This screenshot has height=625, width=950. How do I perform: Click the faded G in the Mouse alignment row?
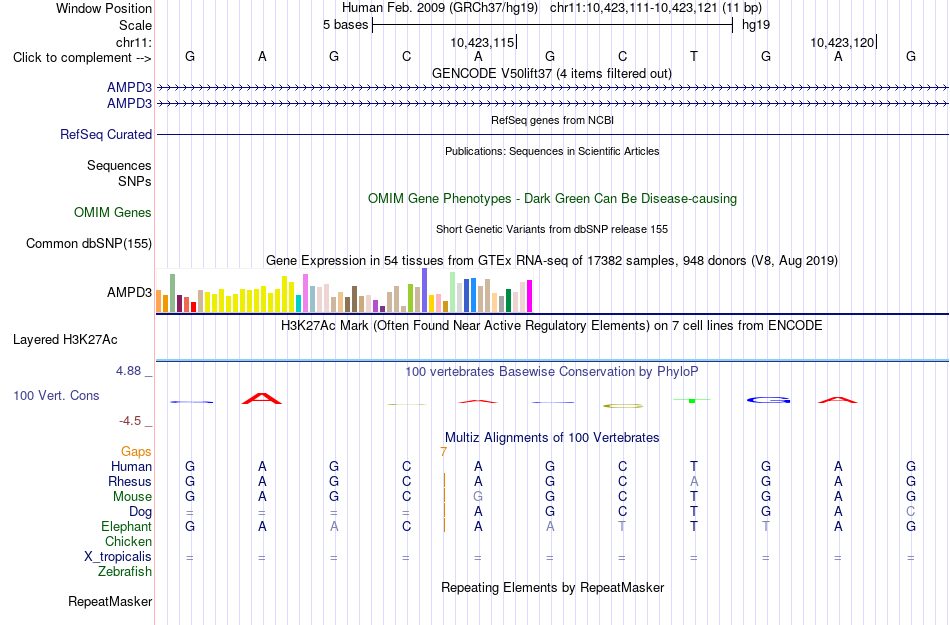coord(478,497)
